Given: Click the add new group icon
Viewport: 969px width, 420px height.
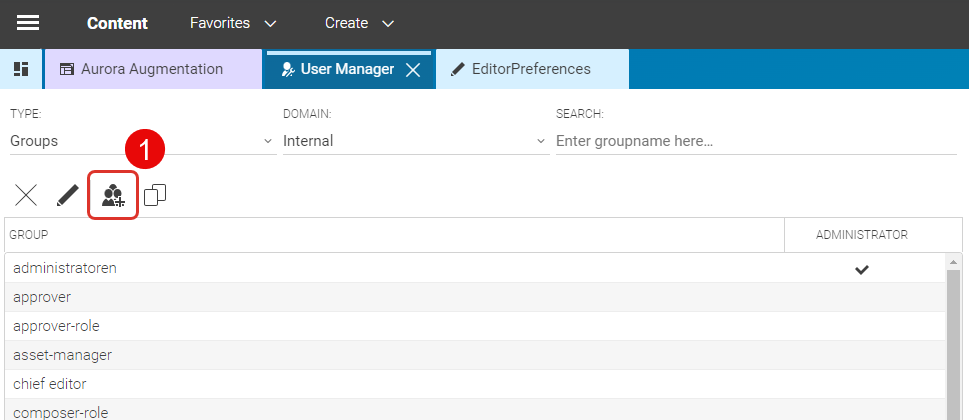Looking at the screenshot, I should click(113, 195).
